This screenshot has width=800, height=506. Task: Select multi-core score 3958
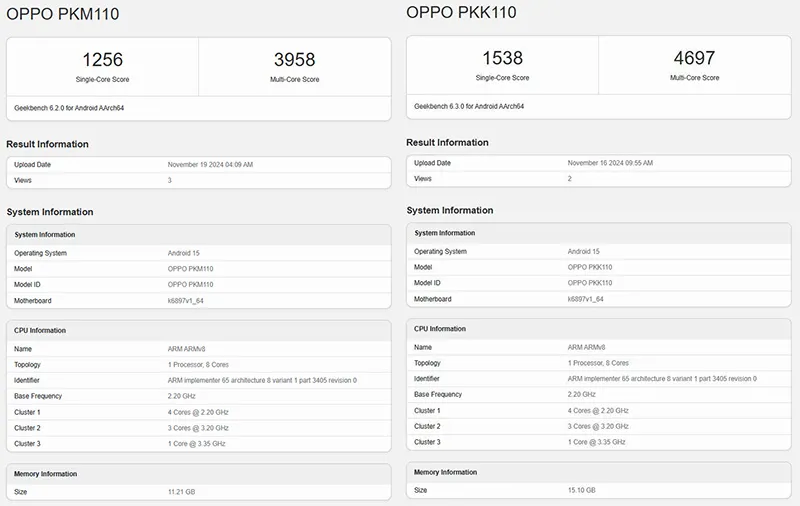(294, 60)
